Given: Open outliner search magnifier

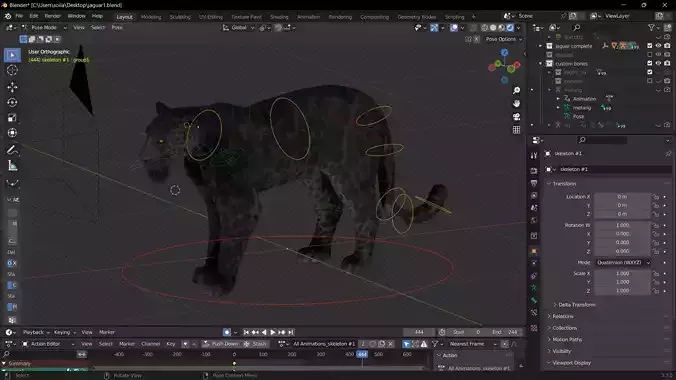Looking at the screenshot, I should coord(576,28).
